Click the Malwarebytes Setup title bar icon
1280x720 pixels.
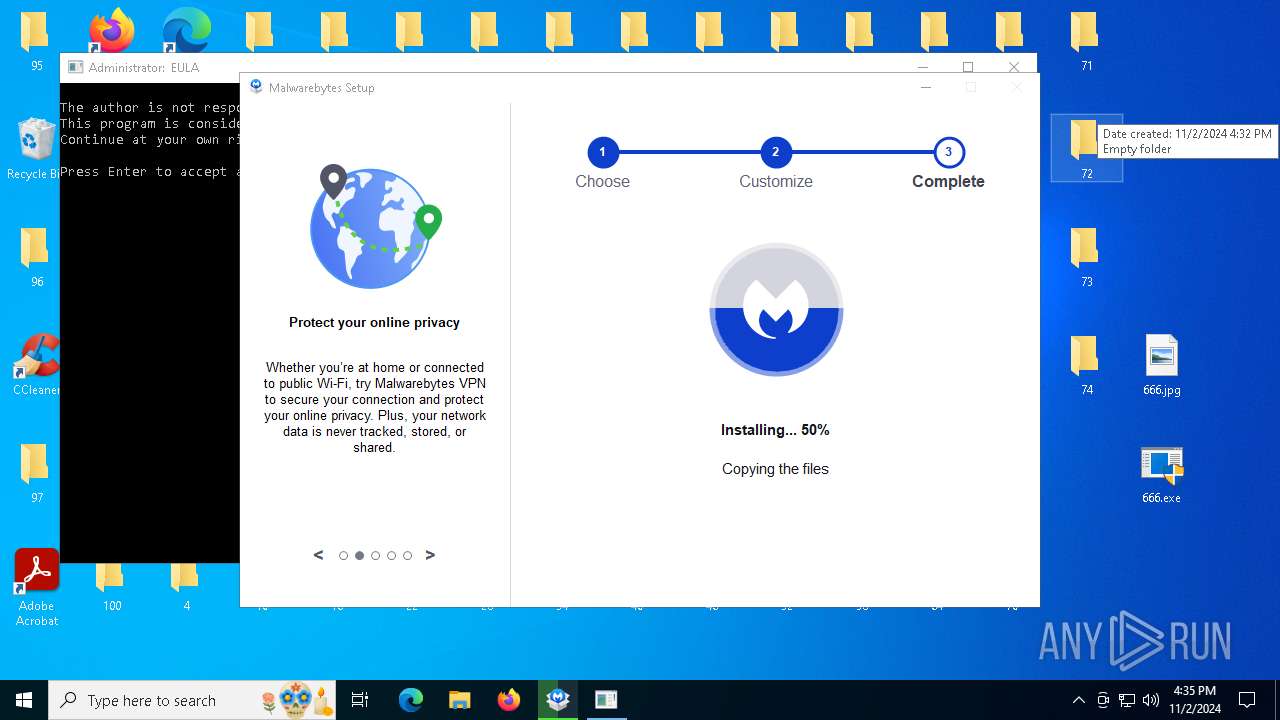[256, 87]
